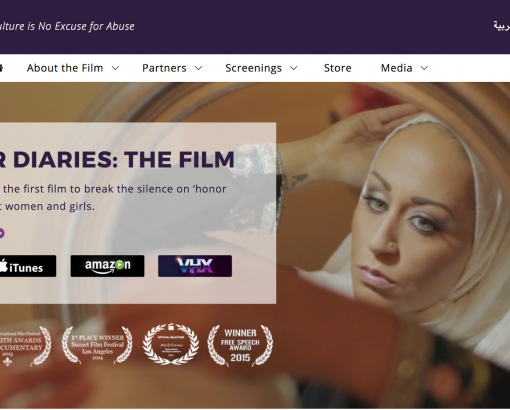Click the Culture is No Excuse tagline
This screenshot has width=510, height=410.
[x=67, y=26]
